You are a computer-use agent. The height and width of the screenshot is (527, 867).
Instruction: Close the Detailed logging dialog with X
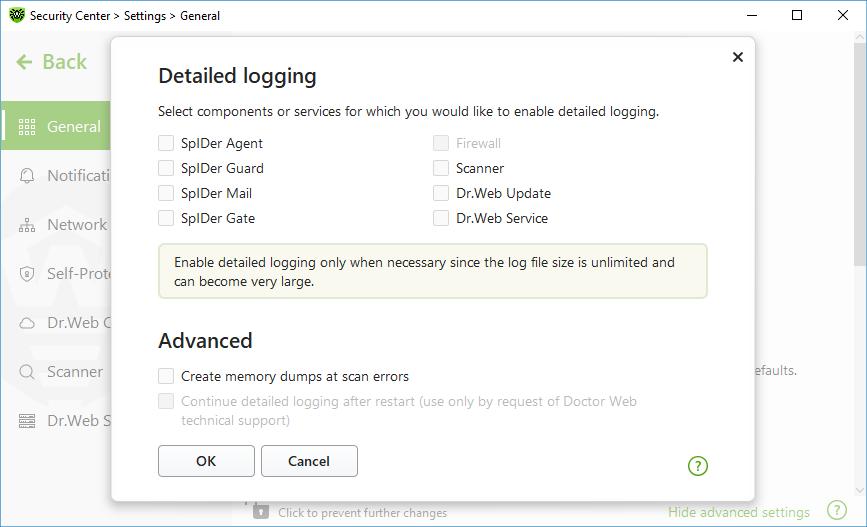click(x=737, y=57)
